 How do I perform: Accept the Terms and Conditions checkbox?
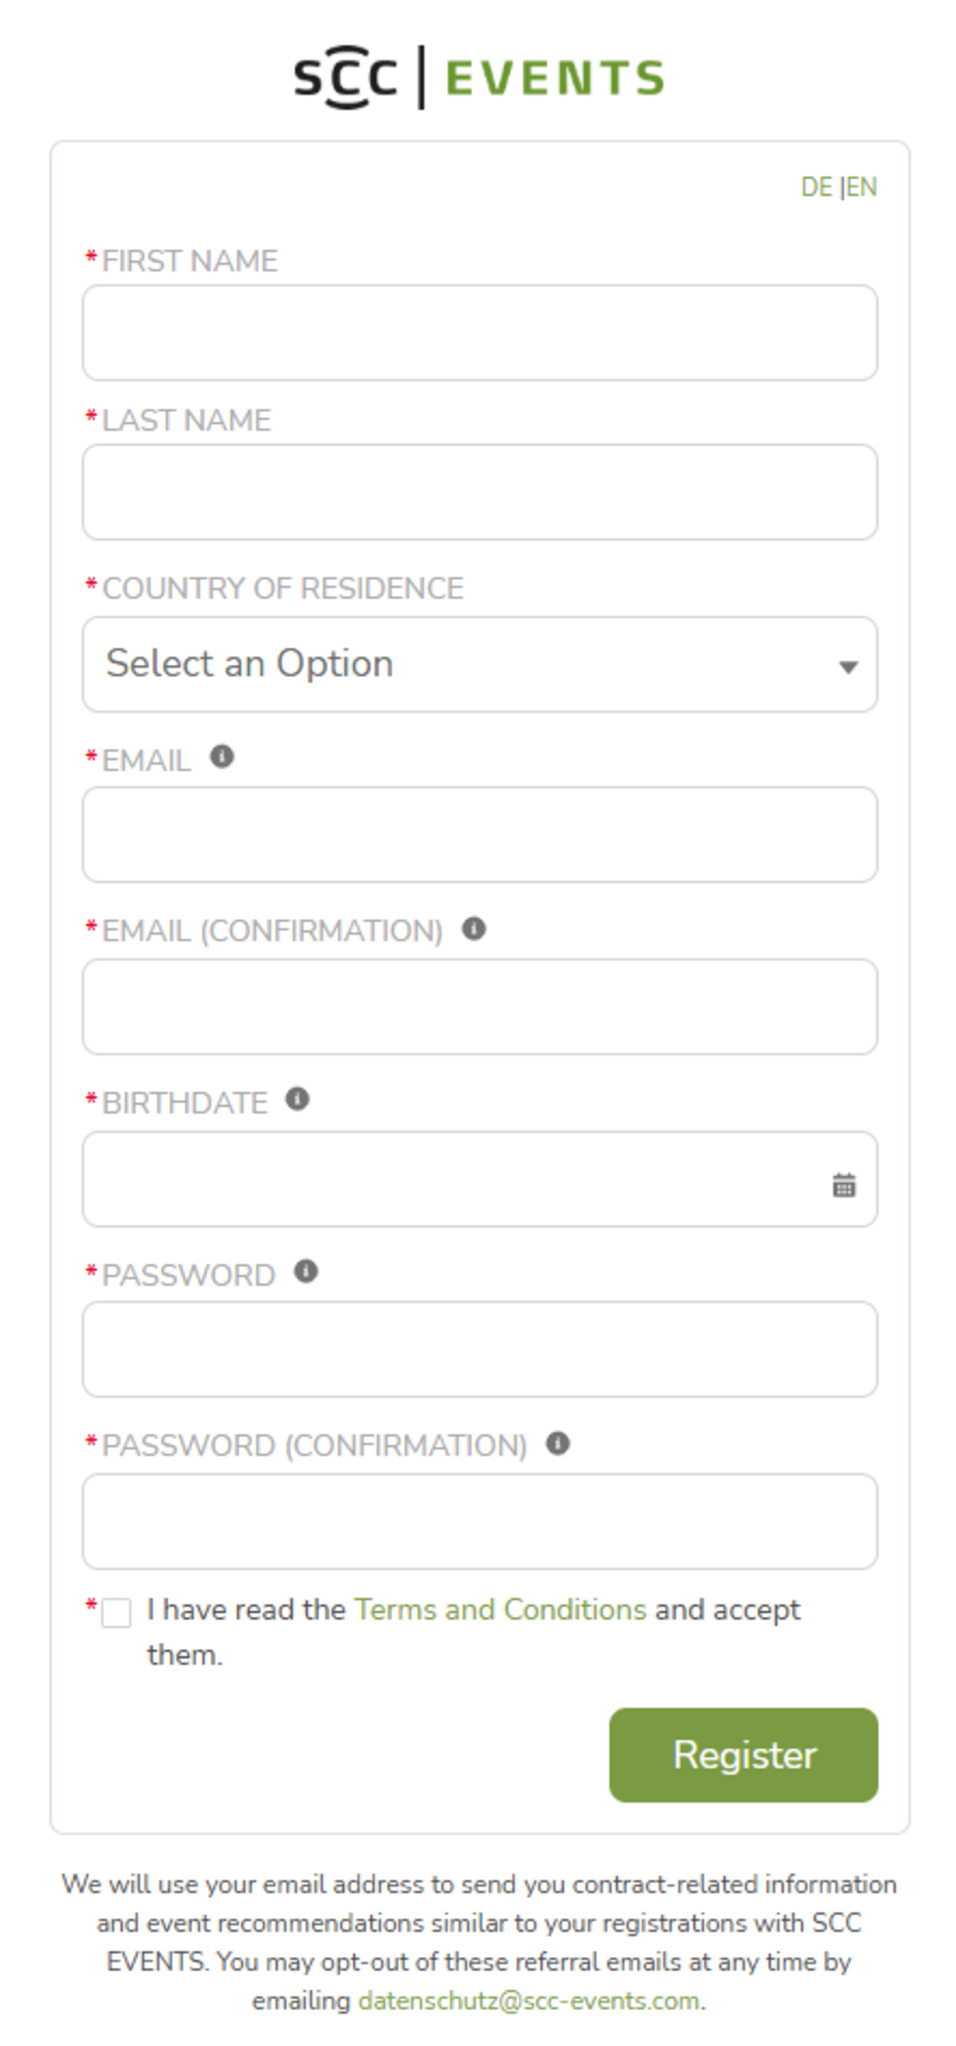tap(117, 1613)
